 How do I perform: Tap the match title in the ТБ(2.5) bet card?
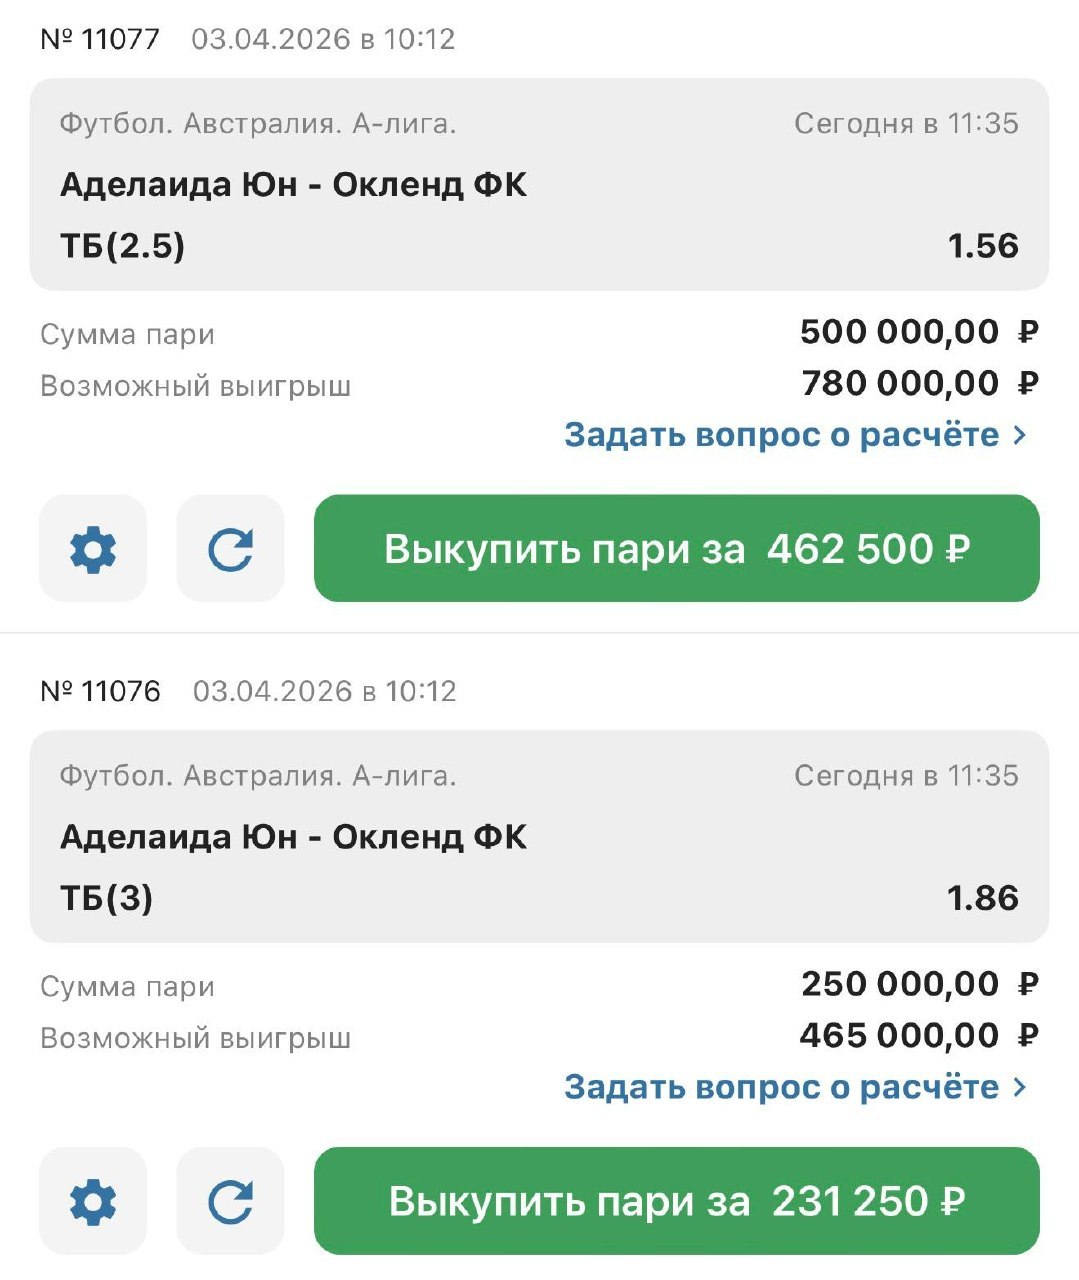click(x=293, y=185)
